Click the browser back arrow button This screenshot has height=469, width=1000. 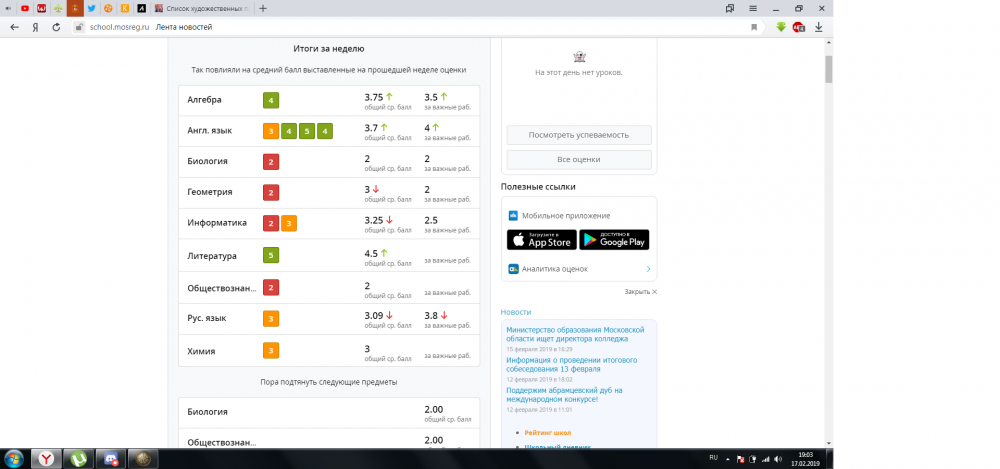tap(14, 27)
